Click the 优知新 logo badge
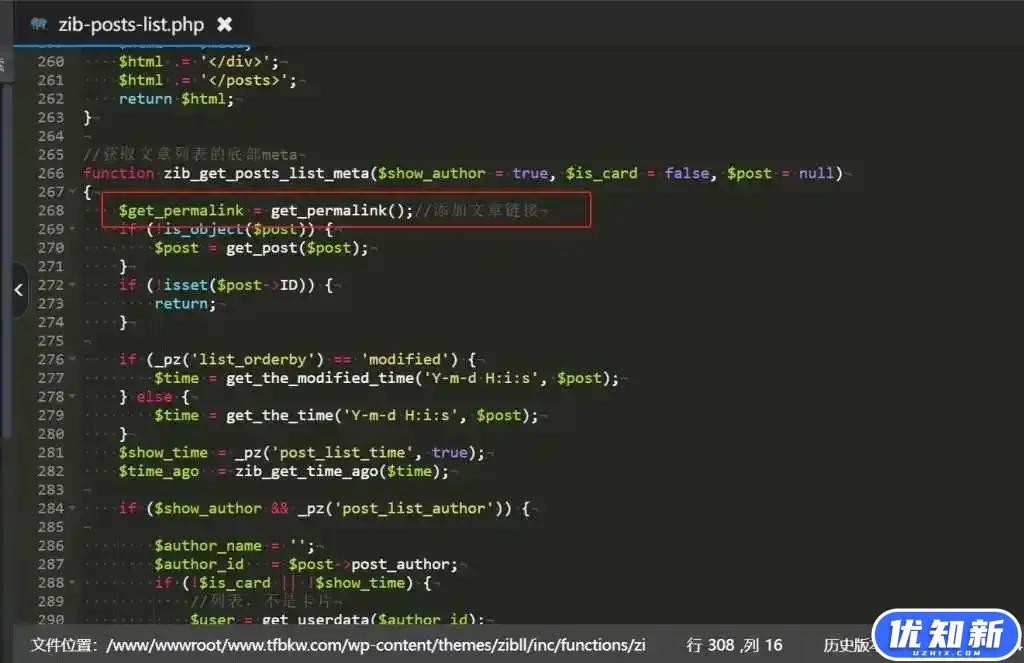Viewport: 1024px width, 663px height. pos(945,635)
